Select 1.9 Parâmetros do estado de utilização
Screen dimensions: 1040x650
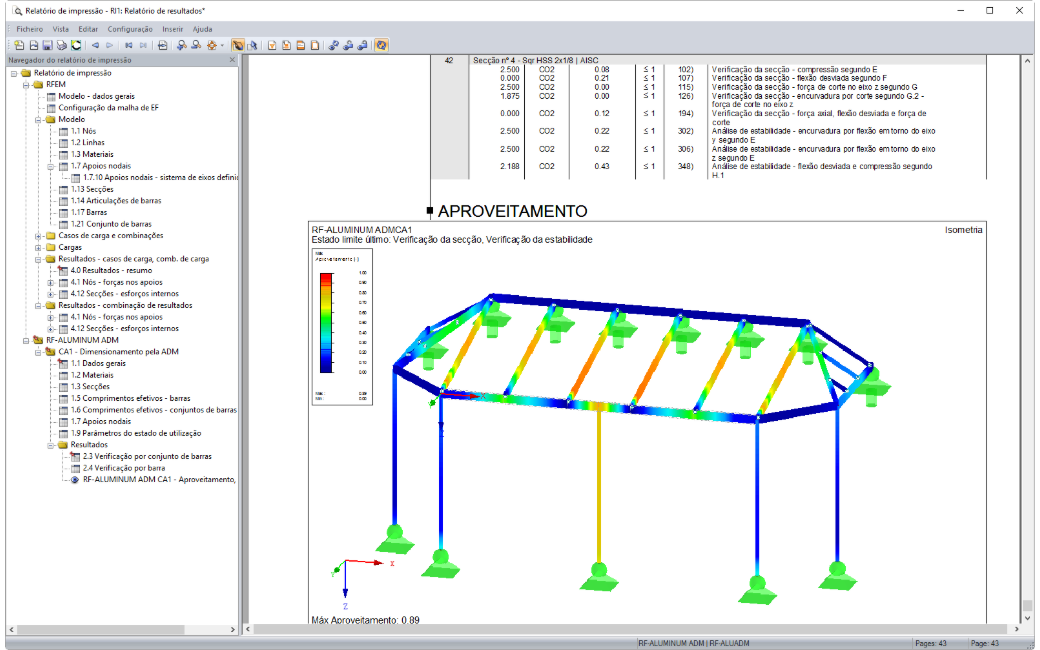click(x=136, y=433)
